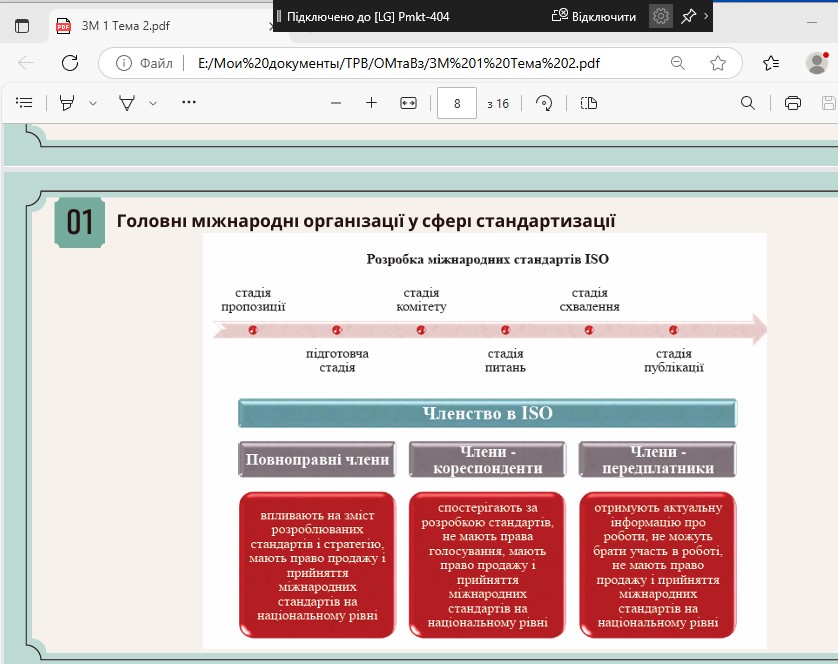Click the 'Члени - кореспонденти' box
Screen dimensions: 838x664
click(487, 459)
